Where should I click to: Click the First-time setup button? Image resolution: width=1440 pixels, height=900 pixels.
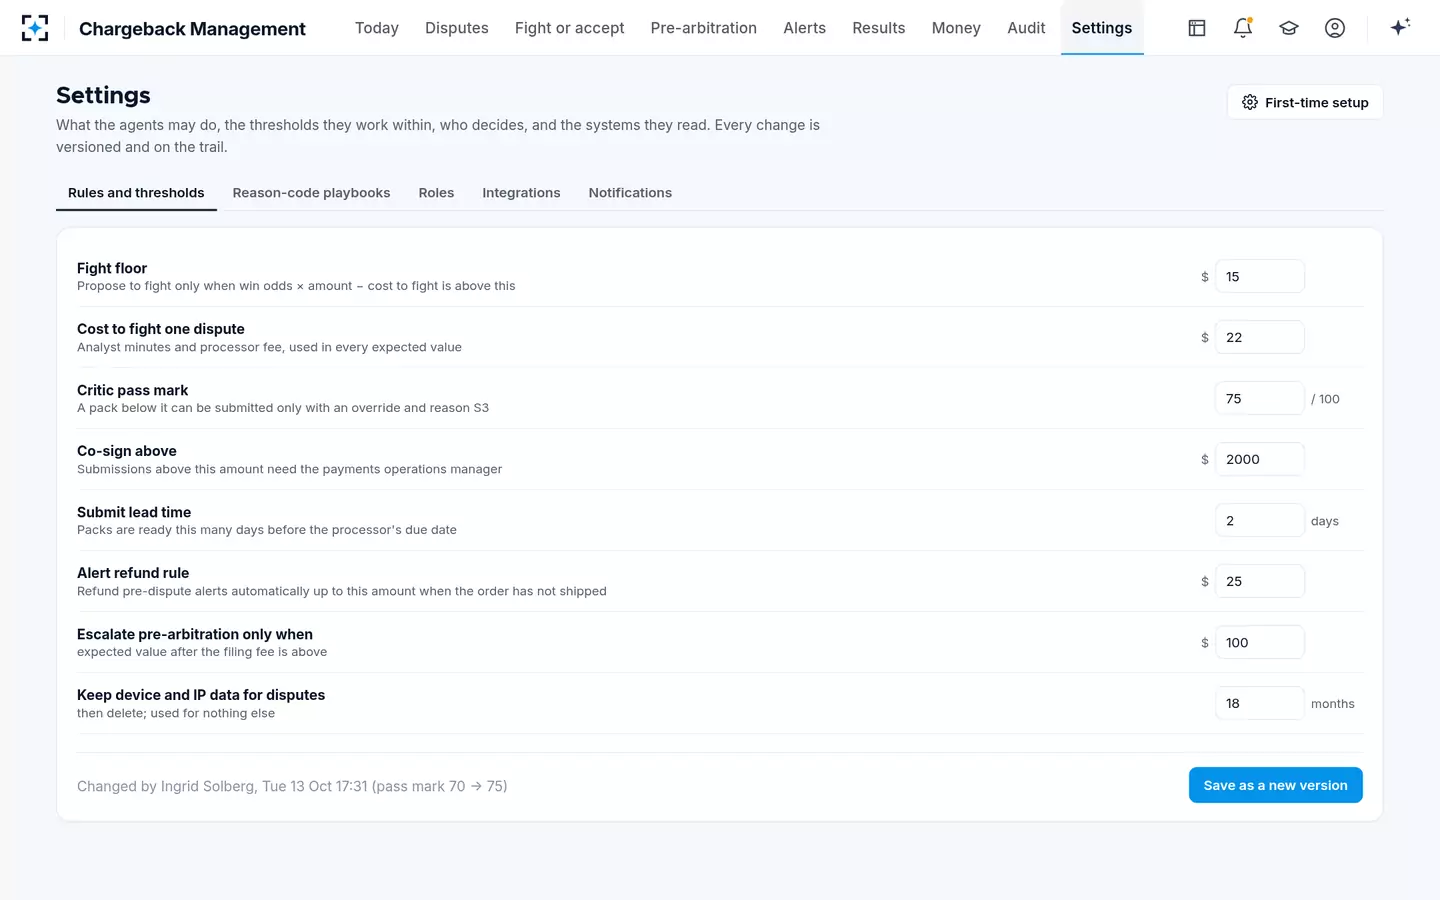(1305, 102)
